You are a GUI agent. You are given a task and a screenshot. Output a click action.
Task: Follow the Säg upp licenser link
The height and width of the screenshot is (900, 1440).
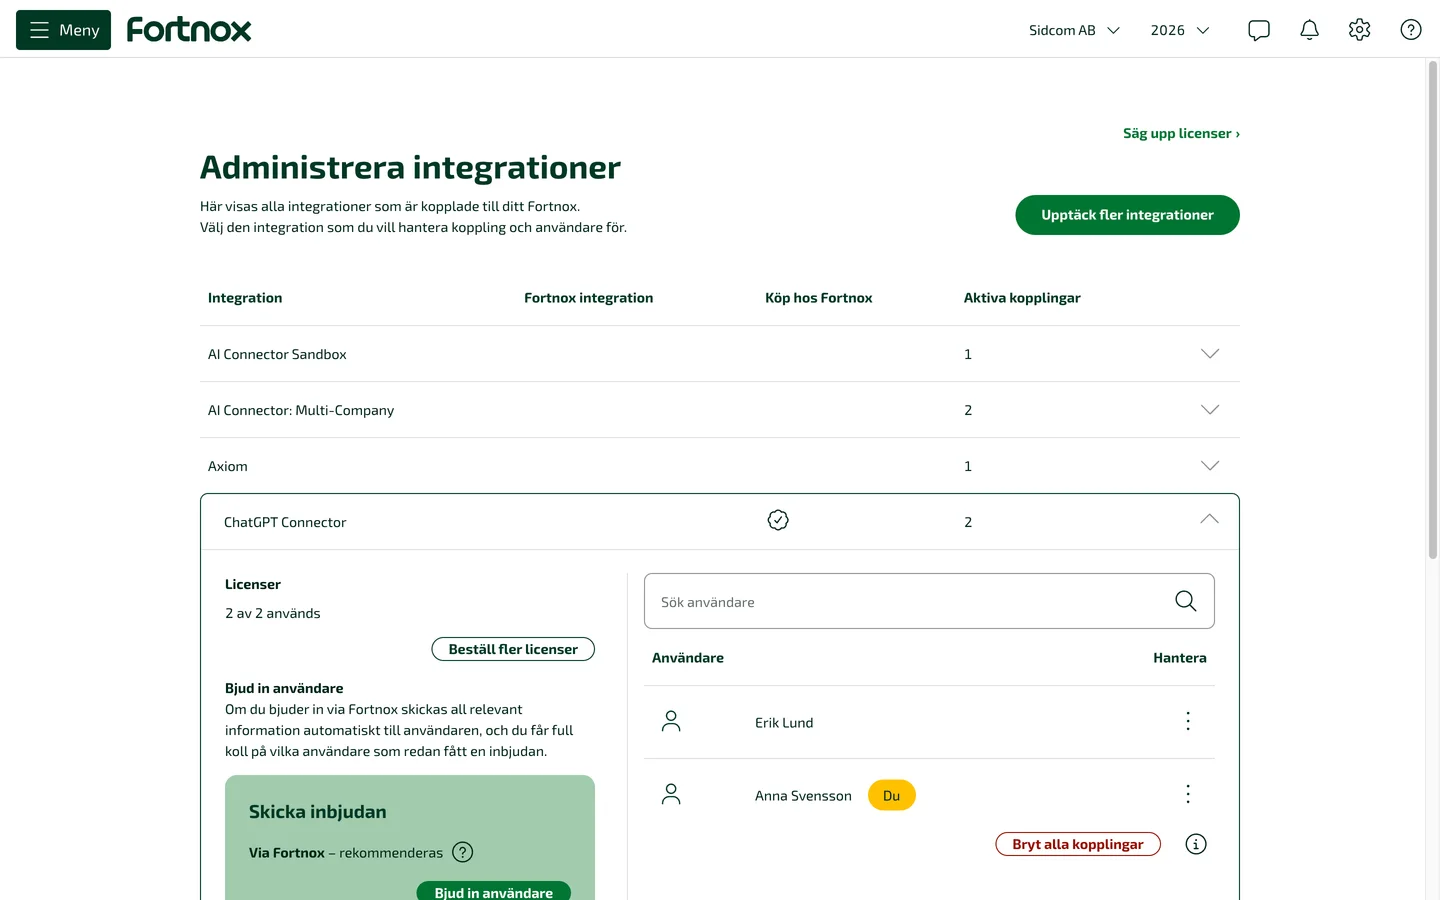click(x=1181, y=133)
